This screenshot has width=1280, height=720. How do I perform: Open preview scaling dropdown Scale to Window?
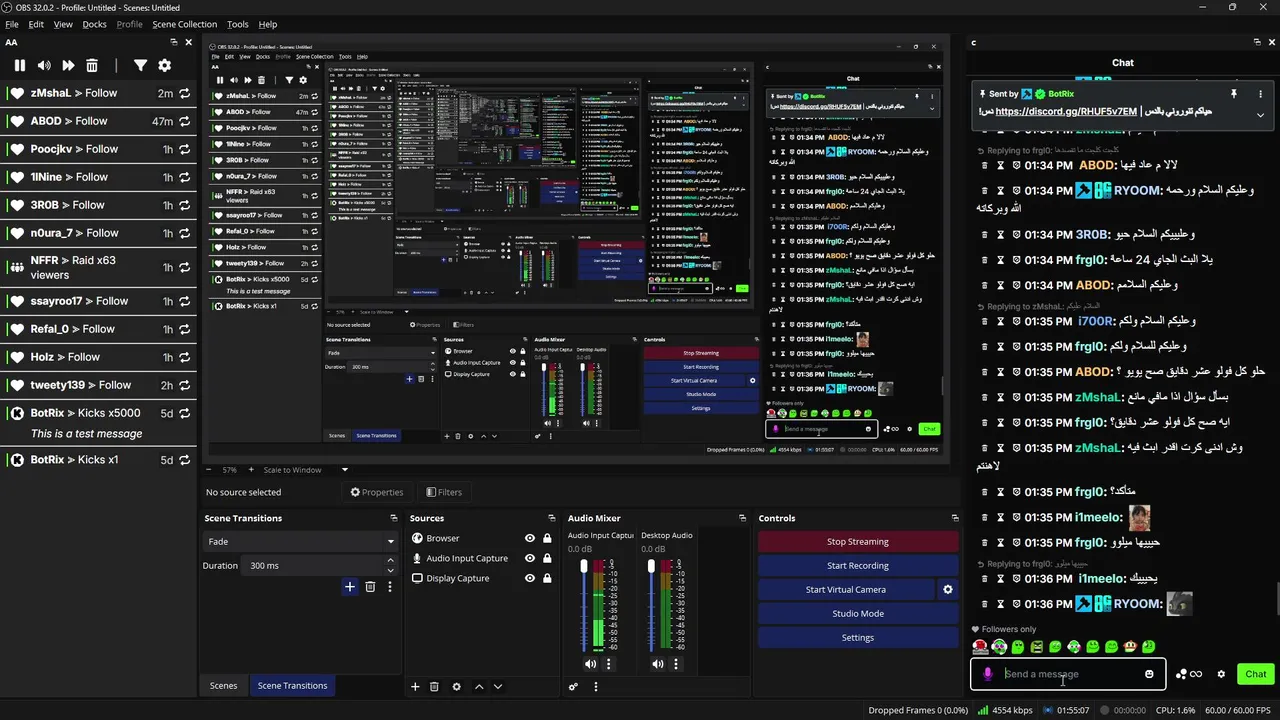306,470
